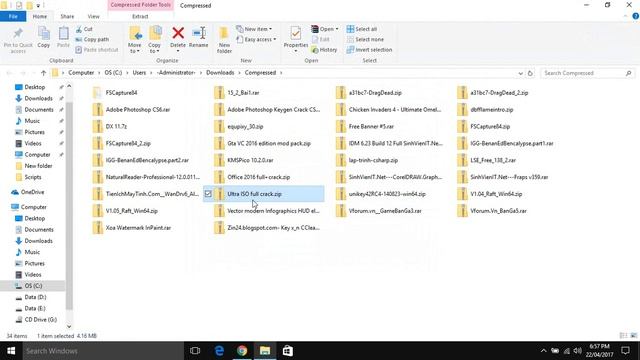Open the Easy access dropdown
This screenshot has width=640, height=360.
coord(256,40)
